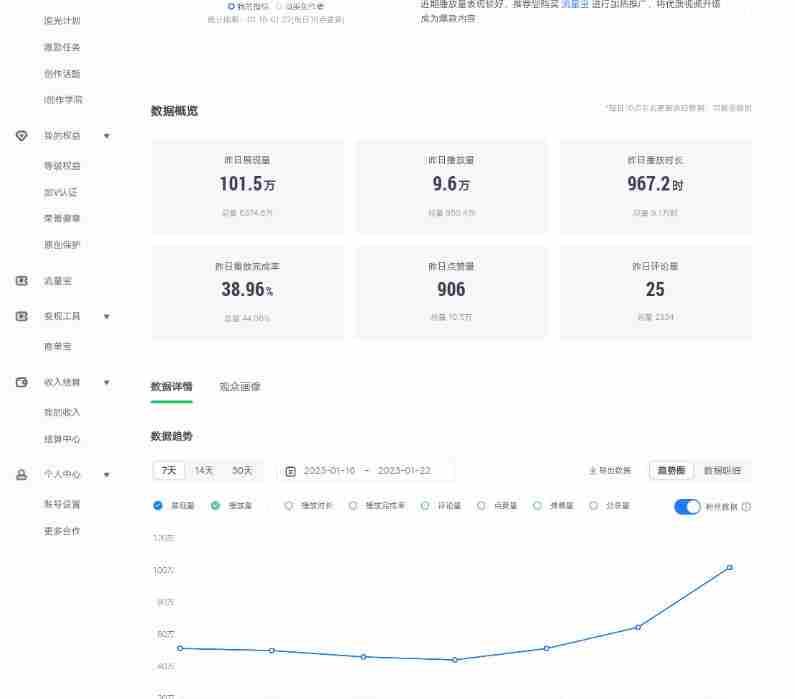Click the 9.6万 播放量 card

click(x=451, y=187)
